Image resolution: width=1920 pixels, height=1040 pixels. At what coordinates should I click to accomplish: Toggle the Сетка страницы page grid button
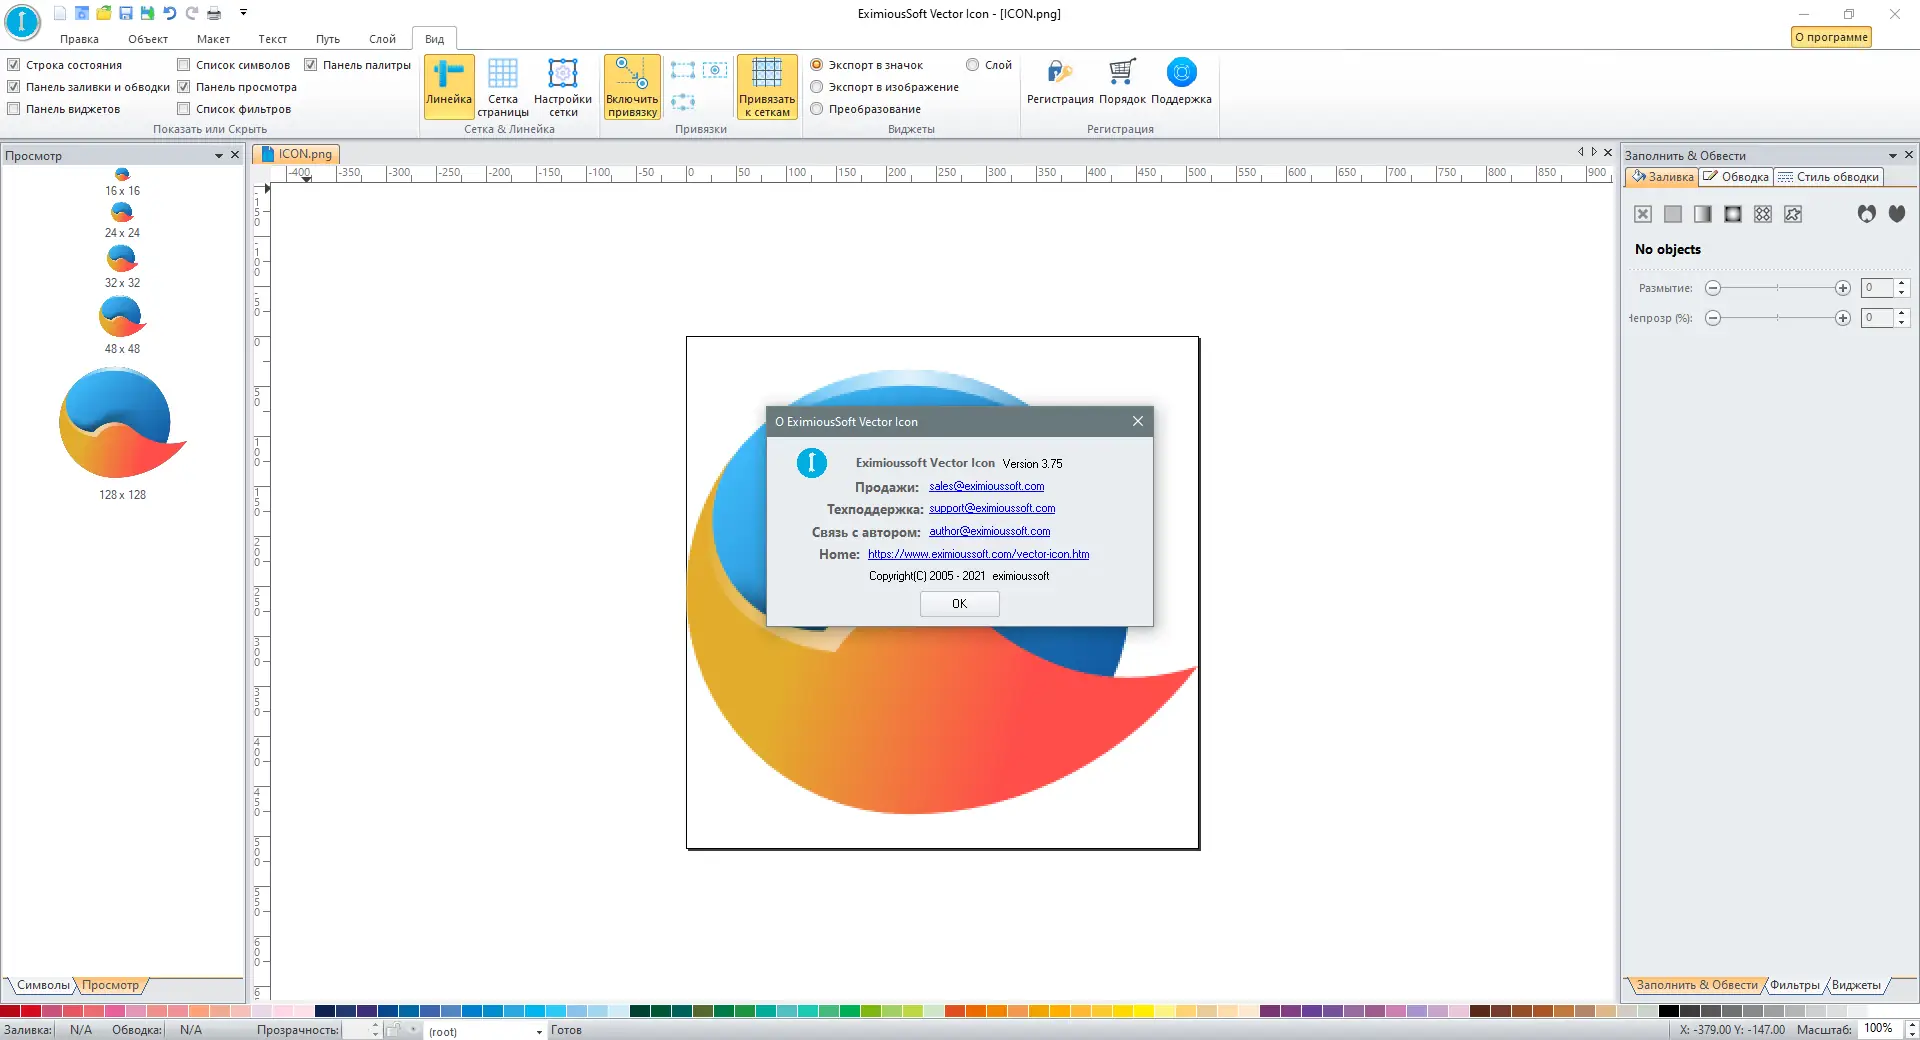click(x=503, y=86)
